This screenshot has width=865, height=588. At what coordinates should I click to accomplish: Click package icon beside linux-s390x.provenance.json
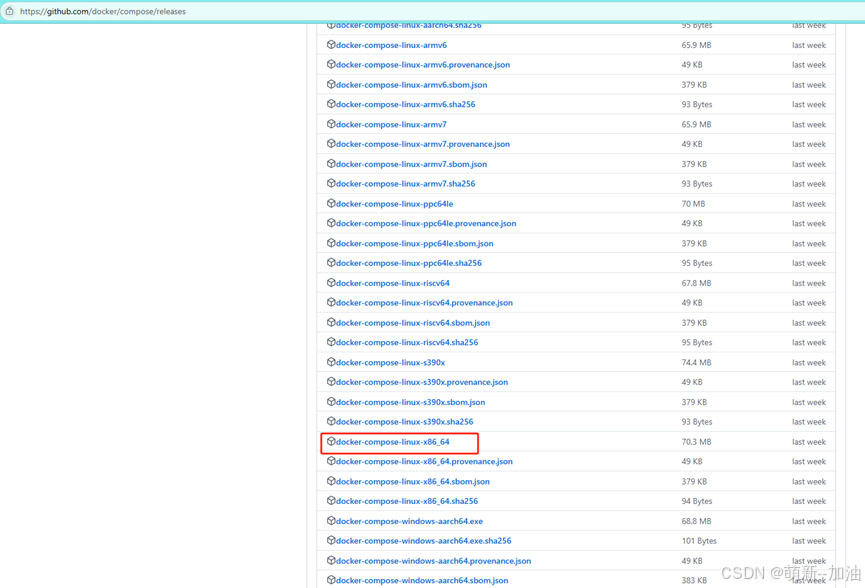tap(331, 382)
